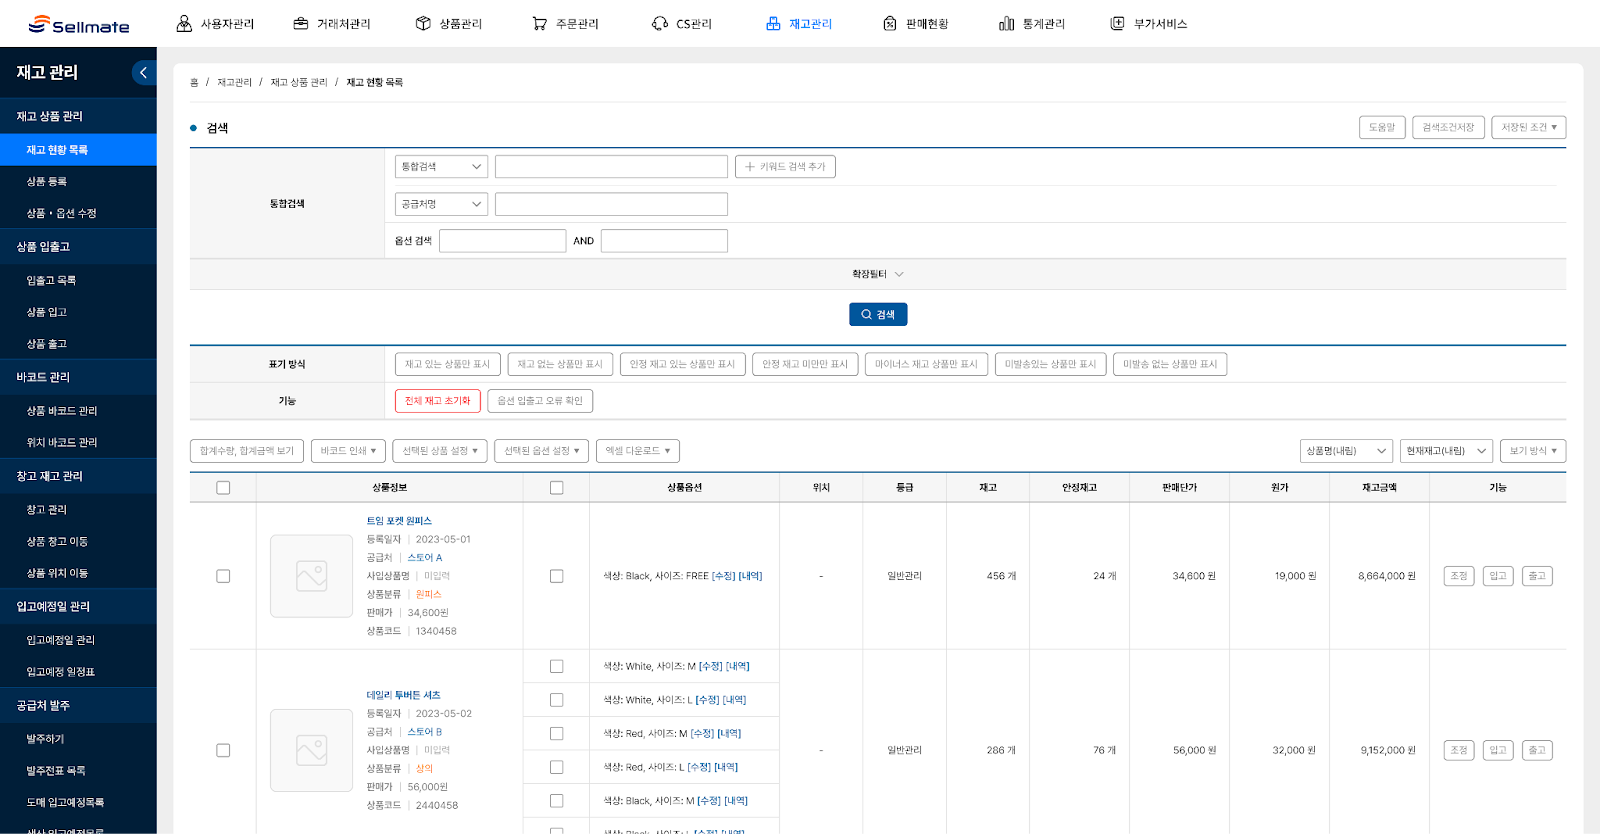This screenshot has height=834, width=1600.
Task: Check the White size M option checkbox
Action: click(557, 666)
